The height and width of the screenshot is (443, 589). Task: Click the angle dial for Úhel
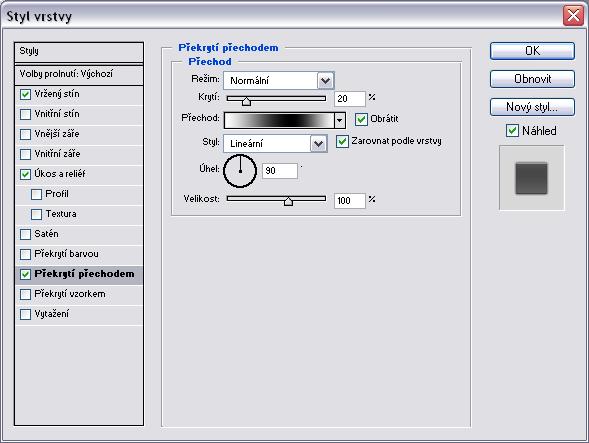click(240, 171)
